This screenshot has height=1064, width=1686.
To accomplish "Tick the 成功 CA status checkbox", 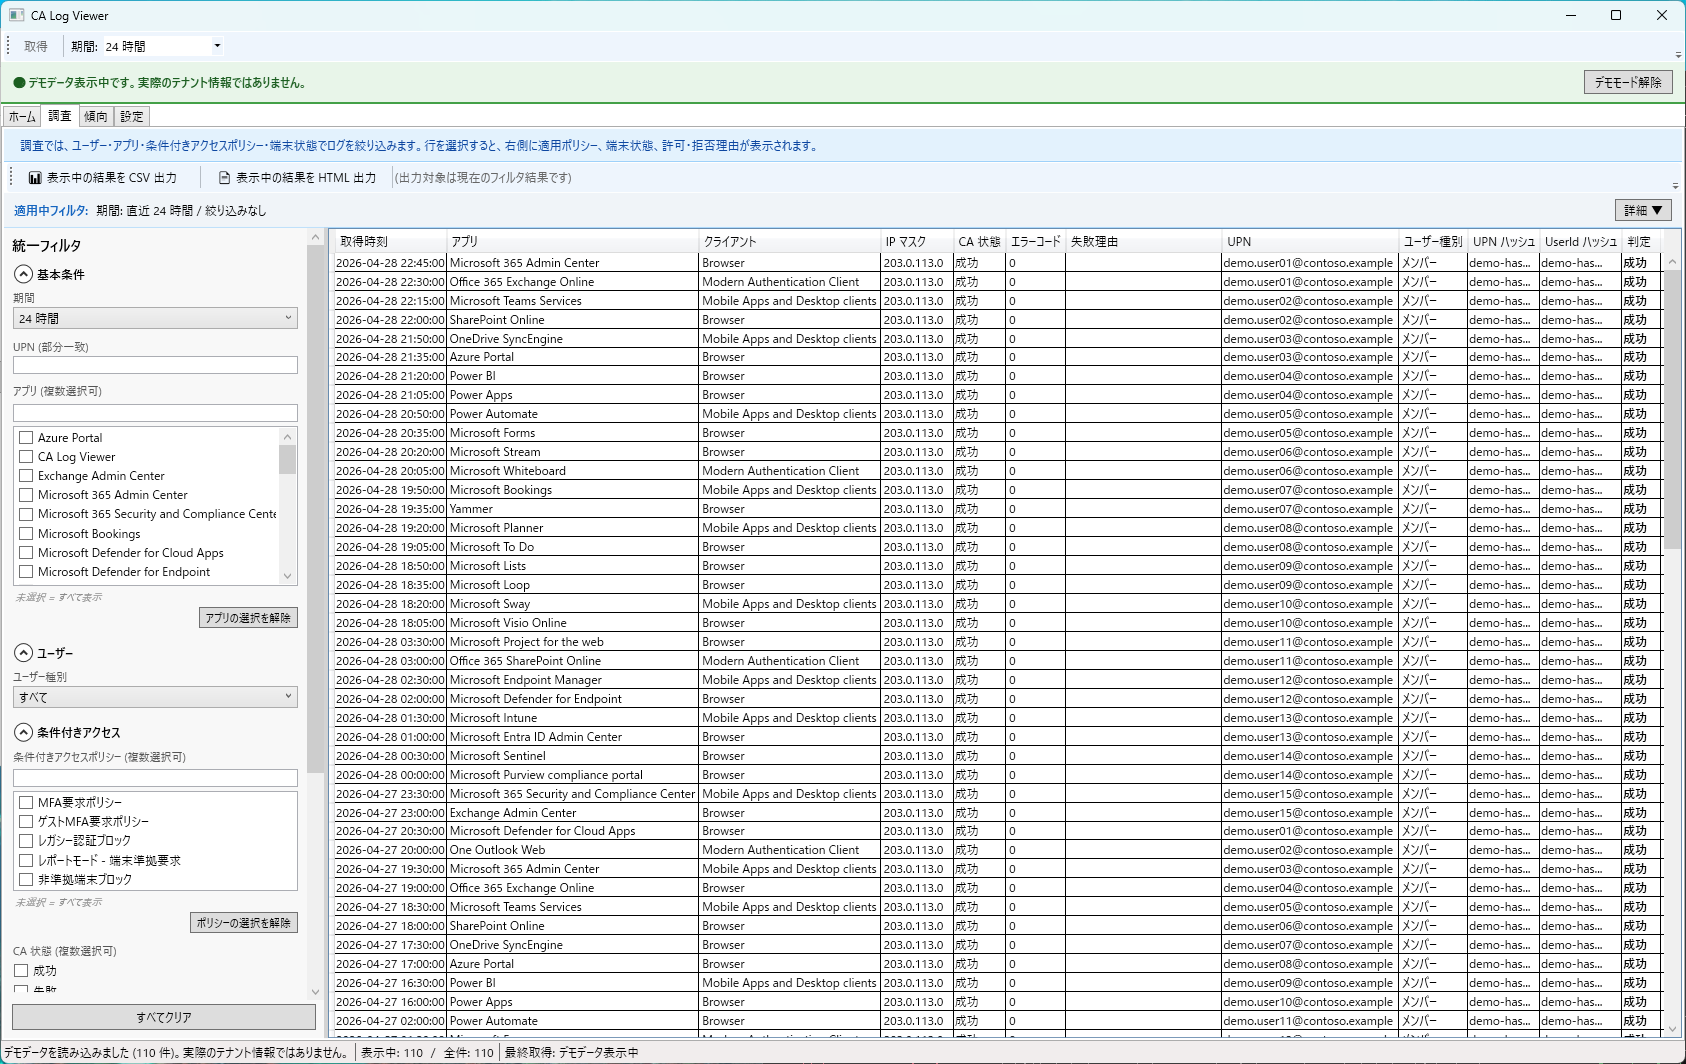I will pos(21,971).
